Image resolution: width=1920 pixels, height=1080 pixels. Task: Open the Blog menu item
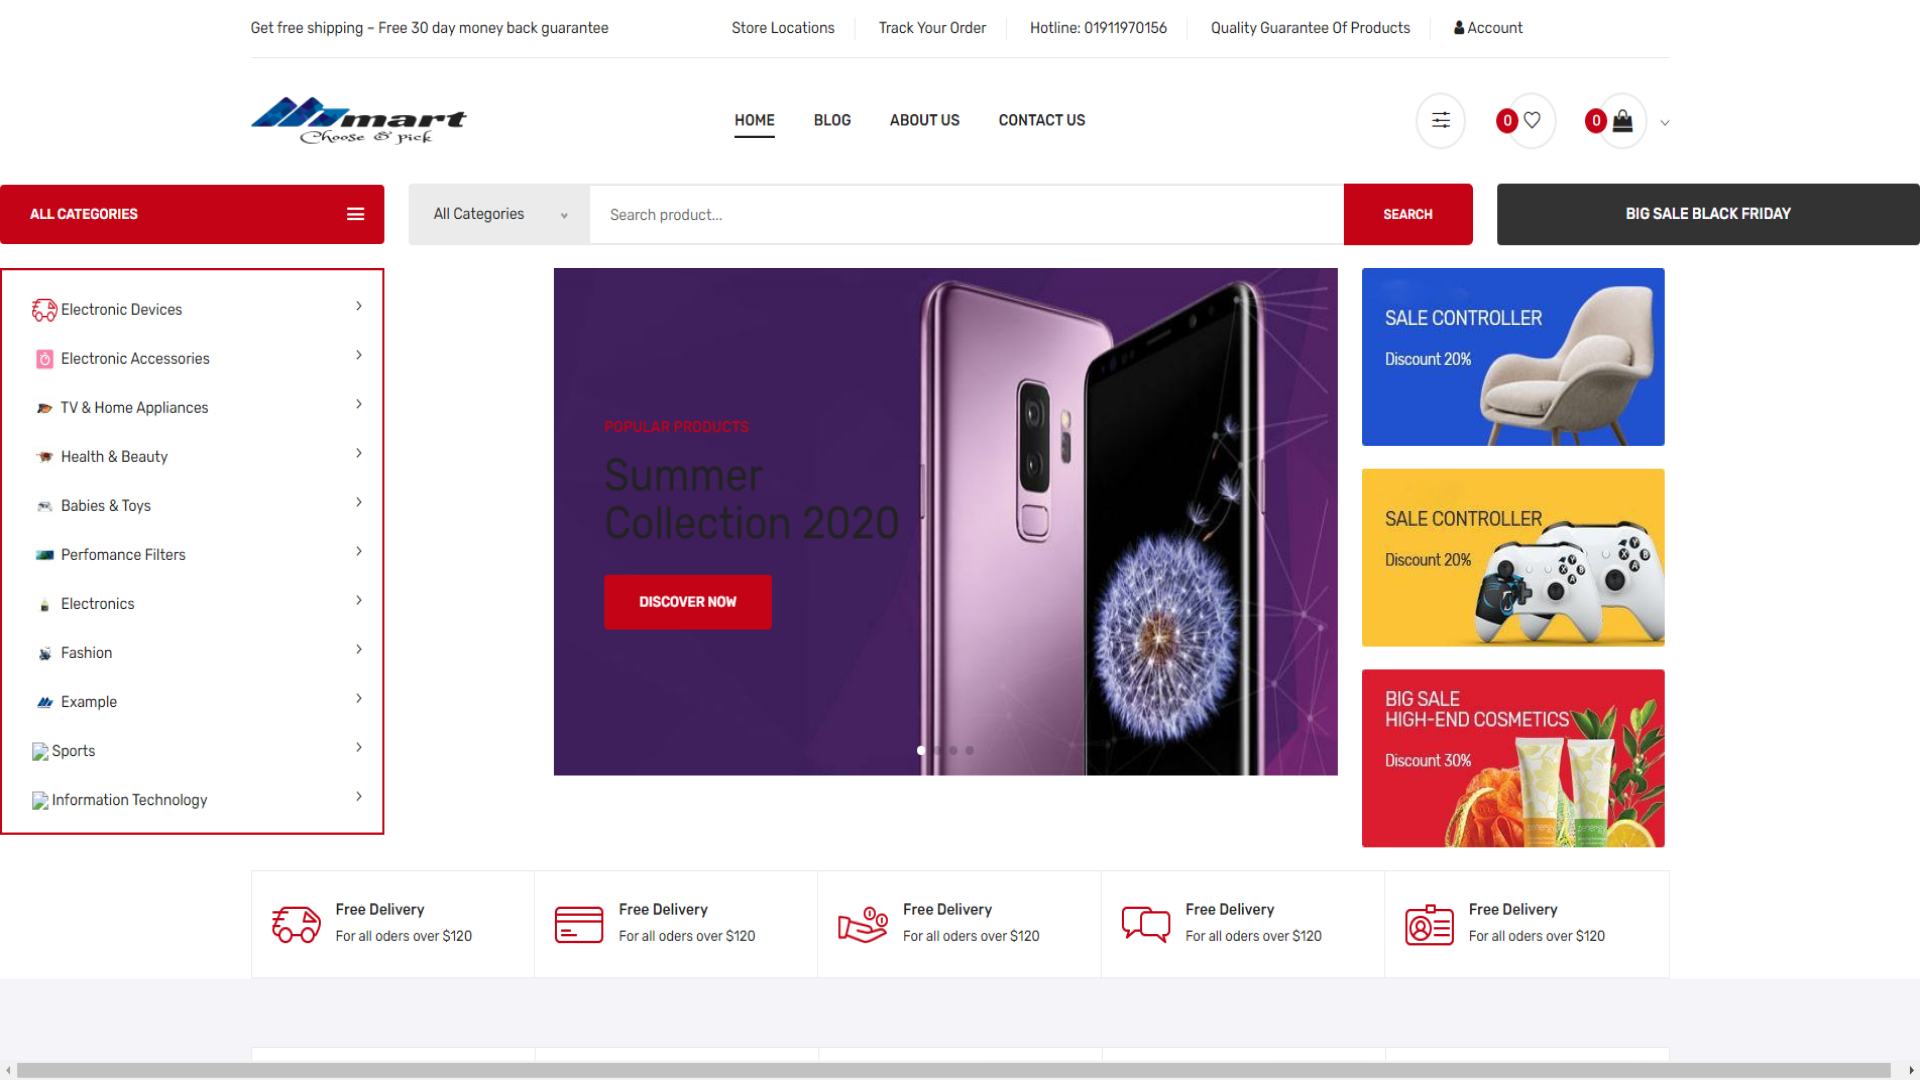(x=832, y=120)
